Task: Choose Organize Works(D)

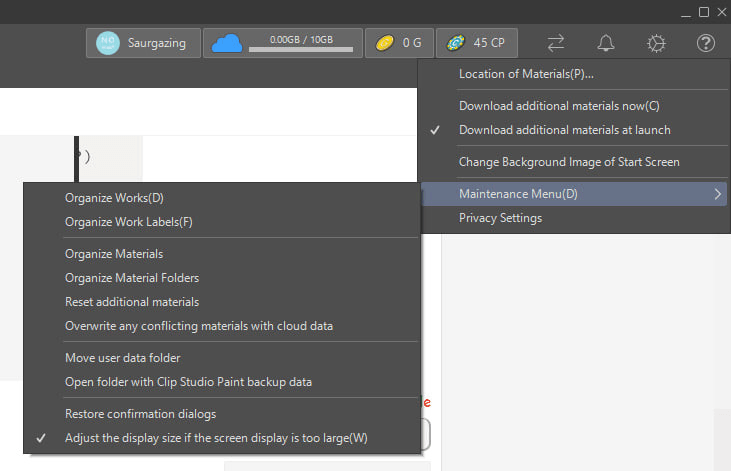Action: pos(222,198)
